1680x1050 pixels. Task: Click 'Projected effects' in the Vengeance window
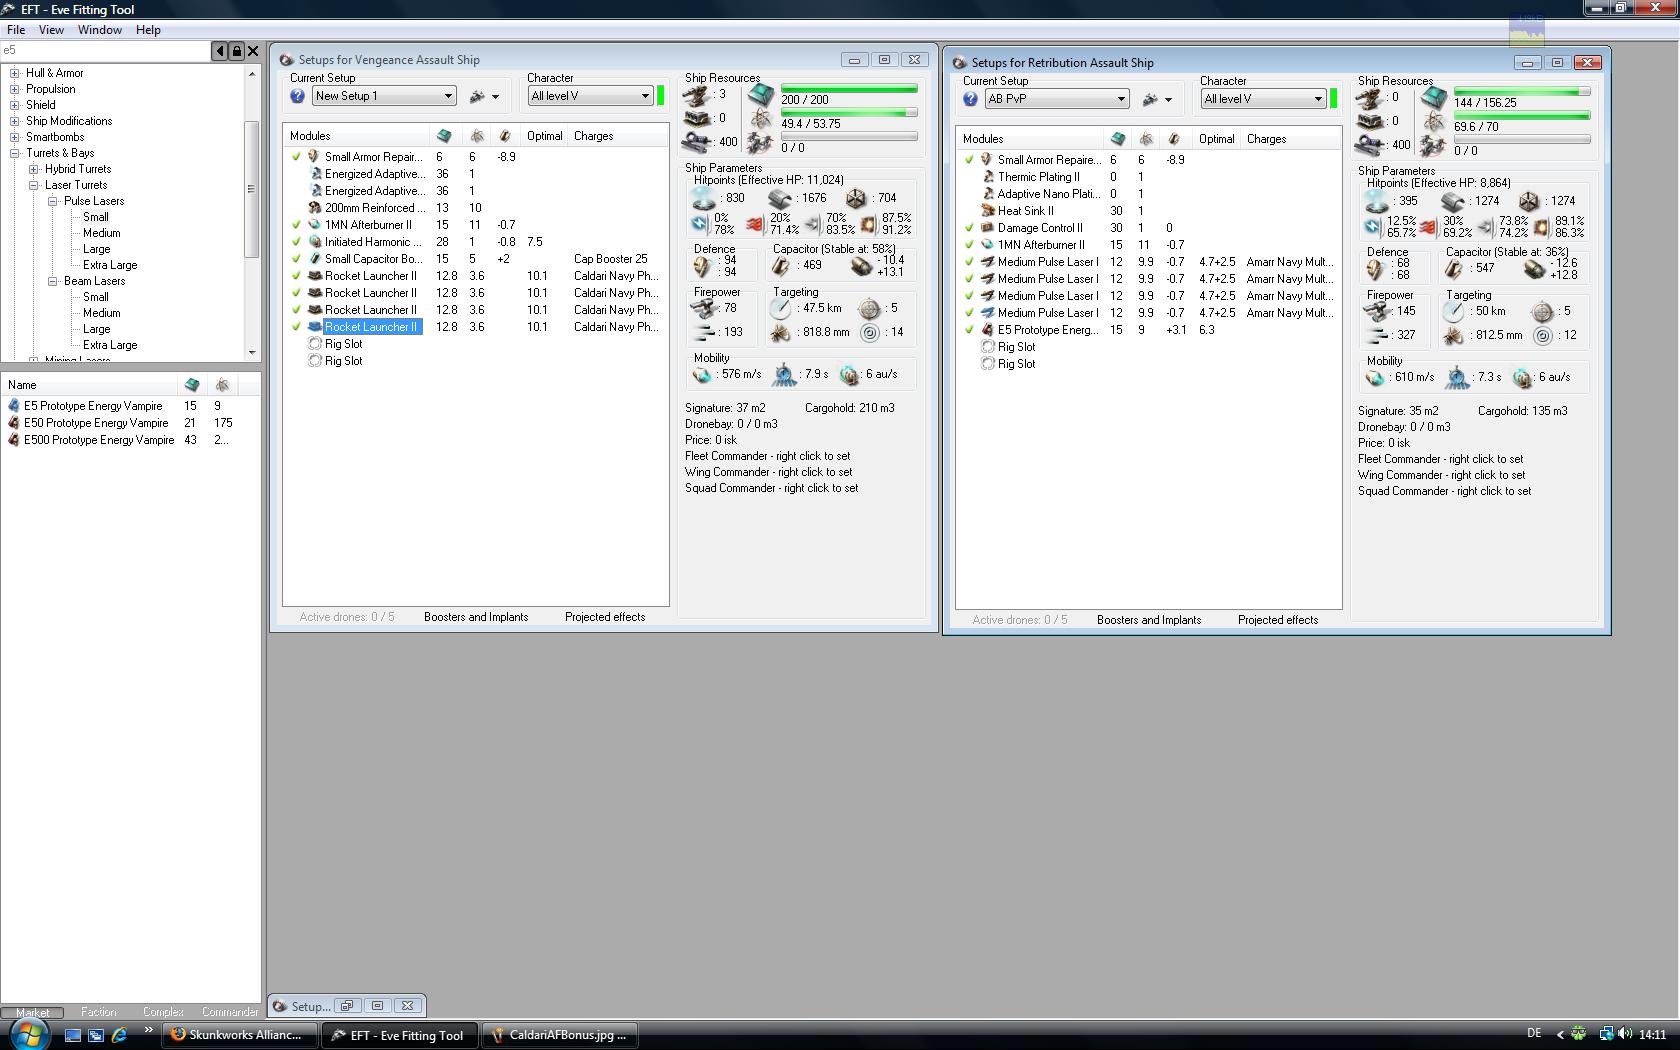(605, 617)
